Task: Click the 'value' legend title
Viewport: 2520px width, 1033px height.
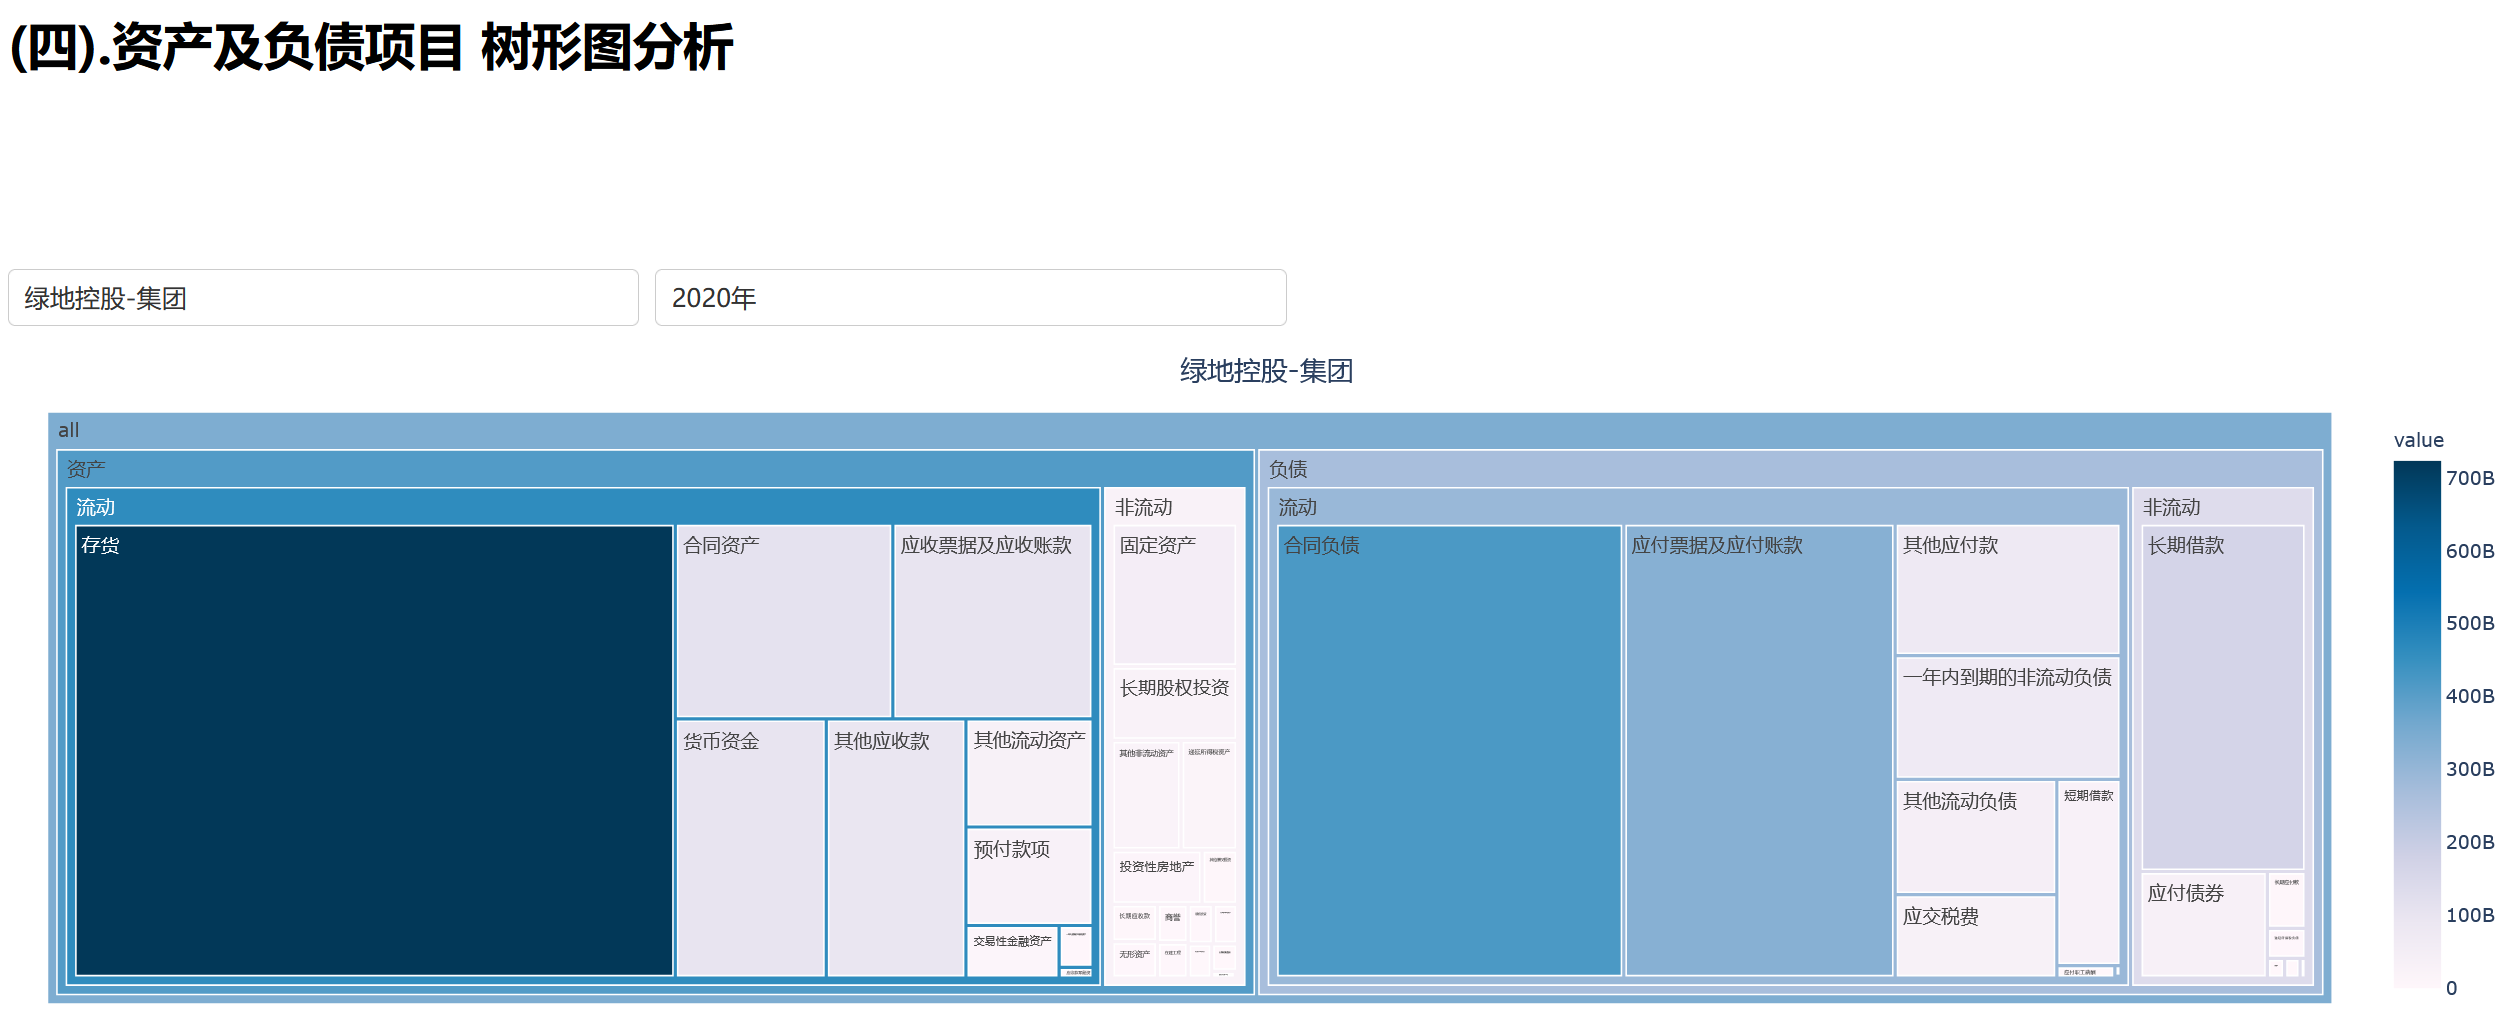Action: [x=2418, y=440]
